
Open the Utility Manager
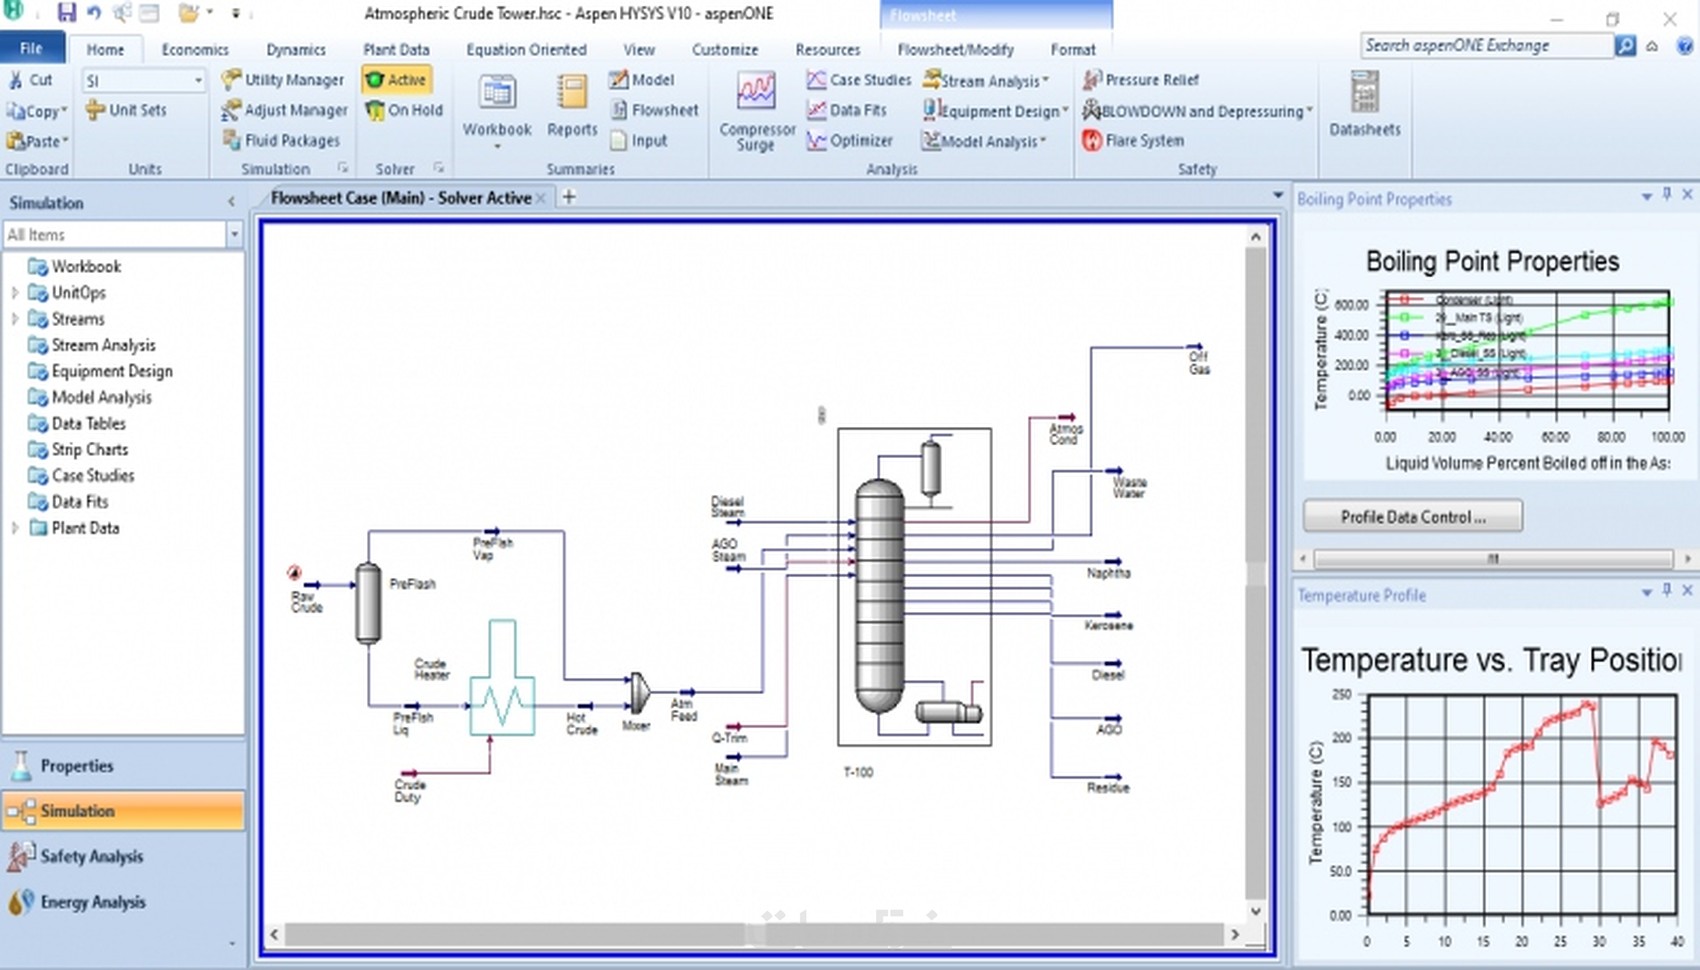pos(283,80)
